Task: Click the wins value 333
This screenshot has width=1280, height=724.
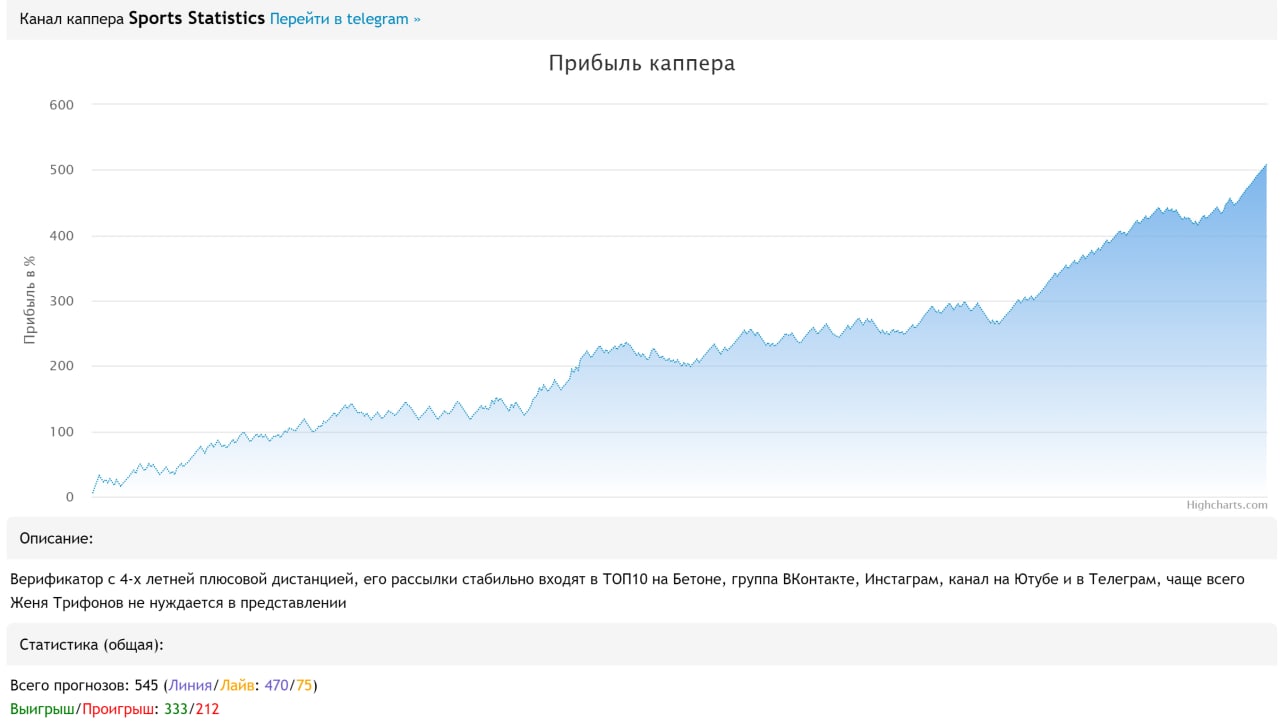Action: click(x=176, y=709)
